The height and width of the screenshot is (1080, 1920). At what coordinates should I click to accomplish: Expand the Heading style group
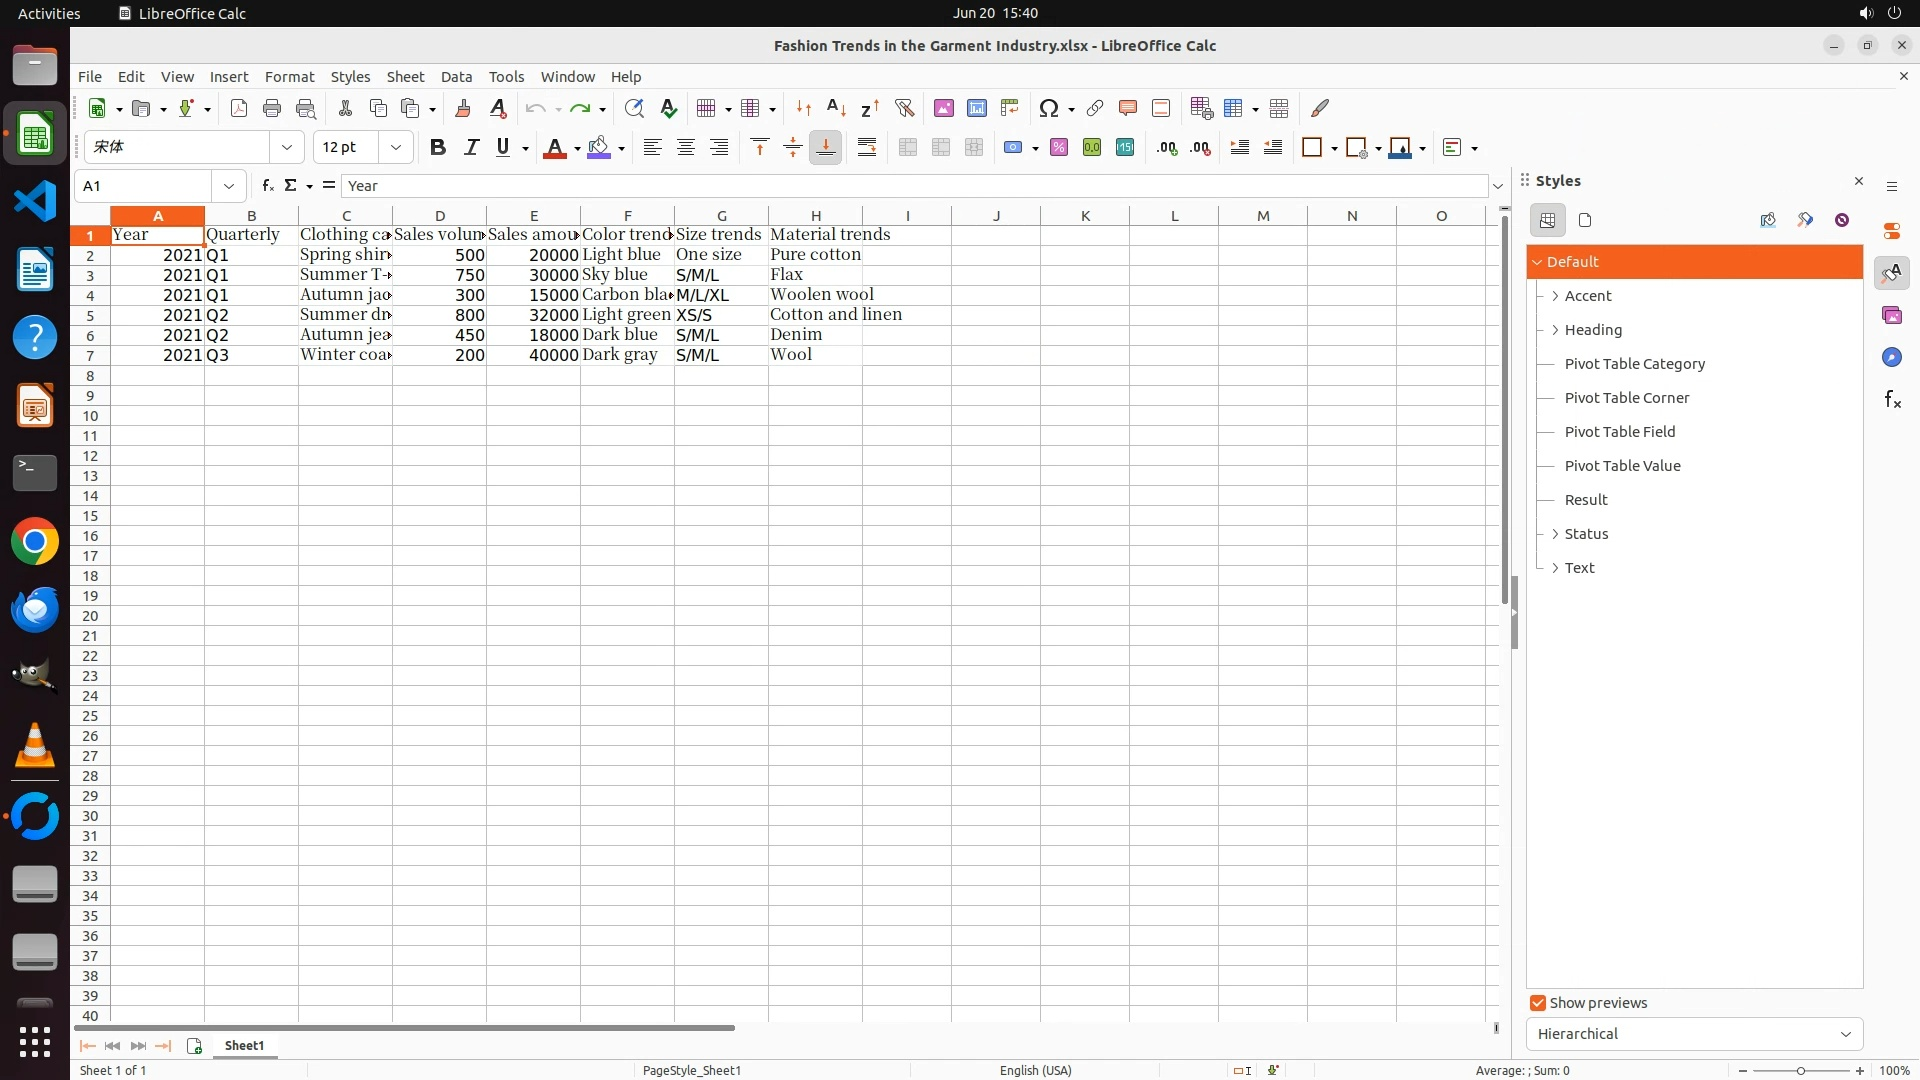tap(1555, 330)
